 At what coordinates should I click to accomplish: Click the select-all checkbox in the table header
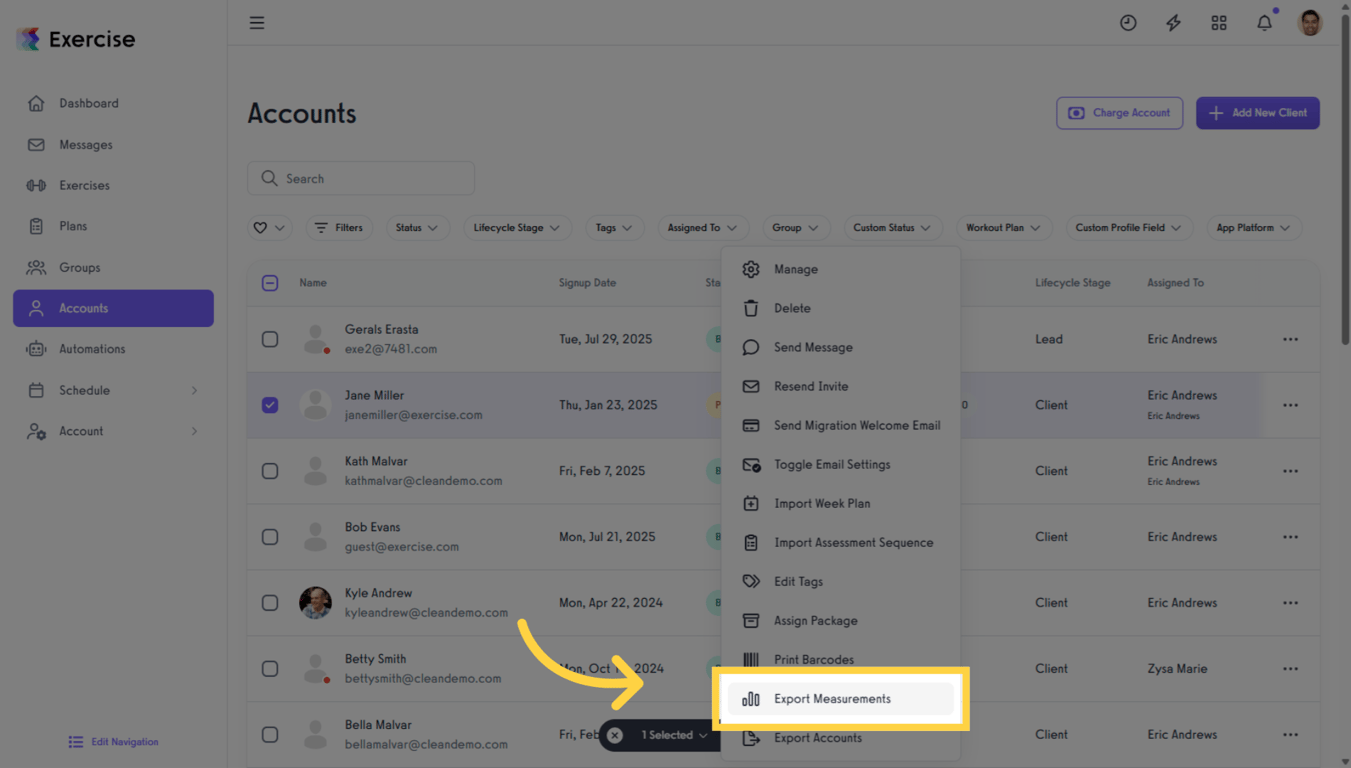(x=269, y=283)
